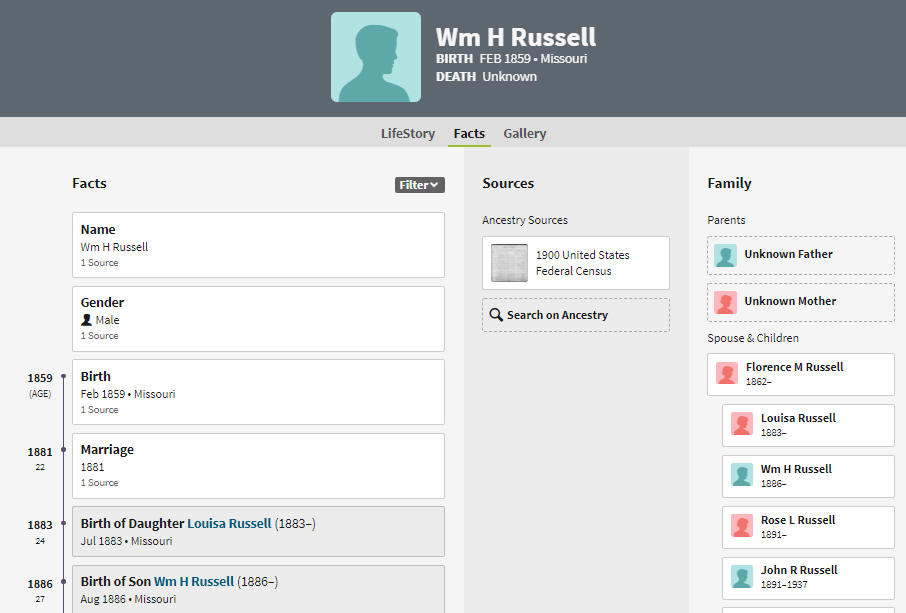
Task: Click the son Wm H Russell's avatar icon
Action: click(x=742, y=474)
